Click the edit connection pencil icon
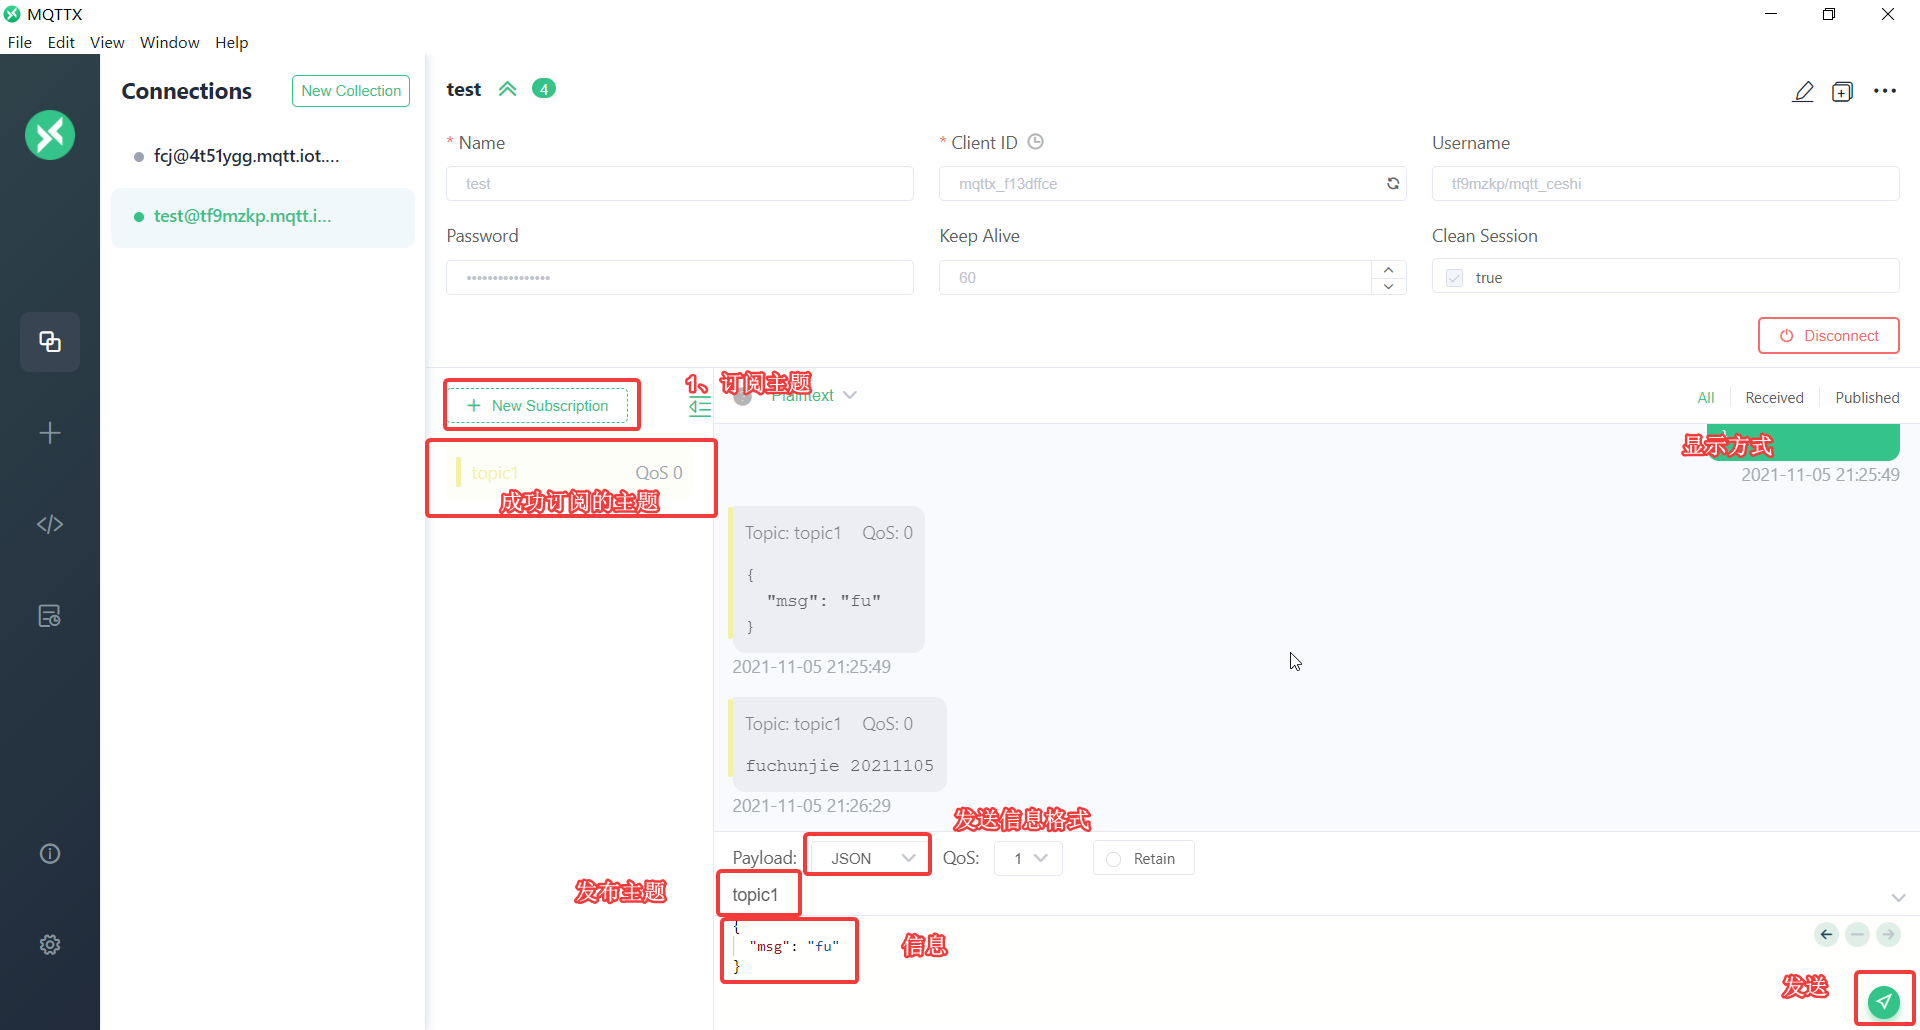This screenshot has width=1920, height=1030. pyautogui.click(x=1803, y=92)
